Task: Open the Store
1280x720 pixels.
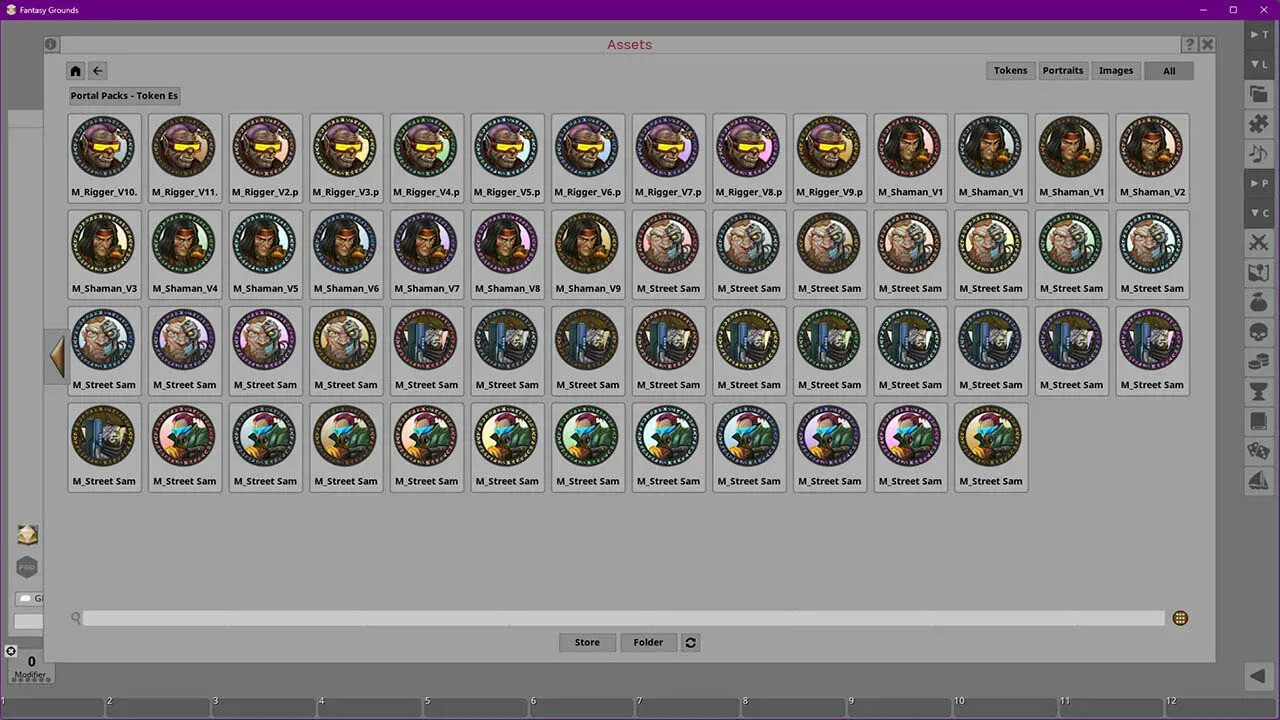Action: (587, 642)
